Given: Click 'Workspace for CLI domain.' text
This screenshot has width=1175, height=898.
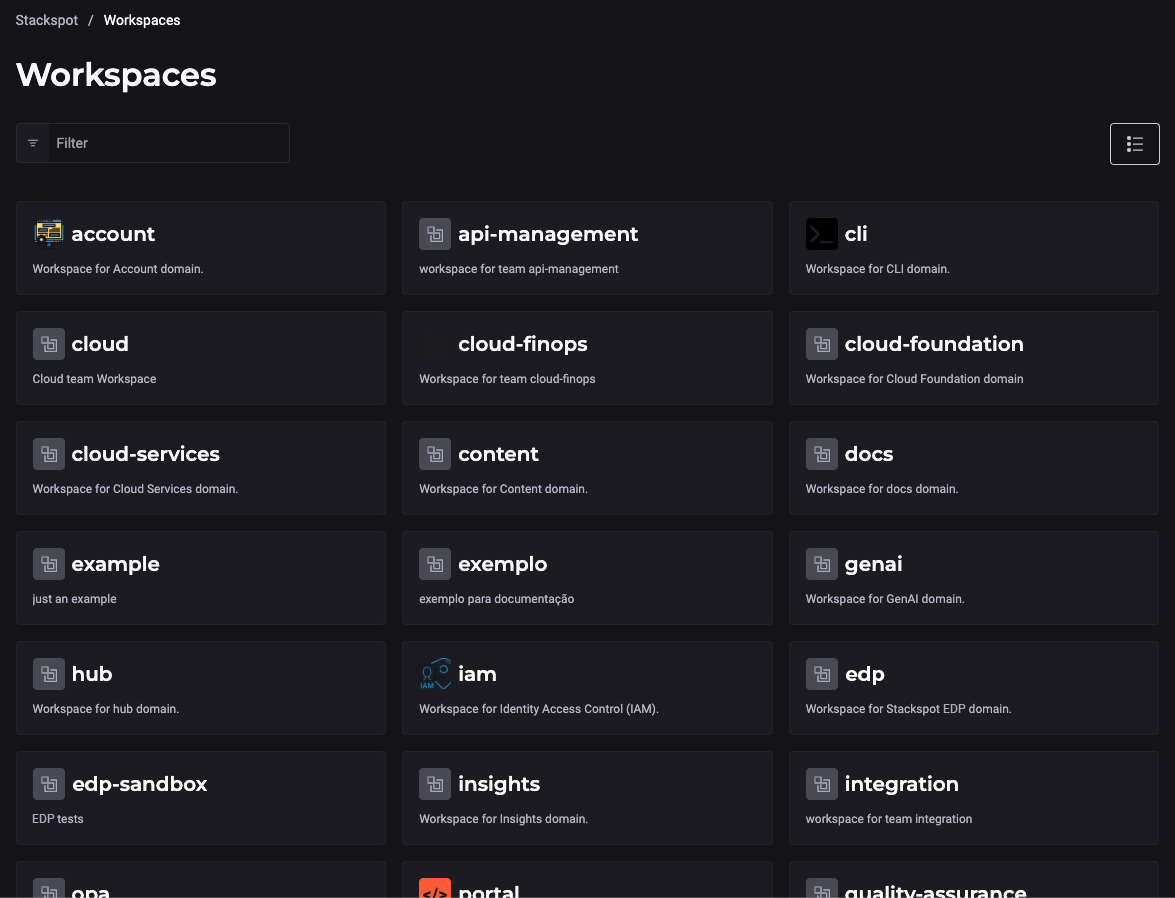Looking at the screenshot, I should tap(878, 269).
